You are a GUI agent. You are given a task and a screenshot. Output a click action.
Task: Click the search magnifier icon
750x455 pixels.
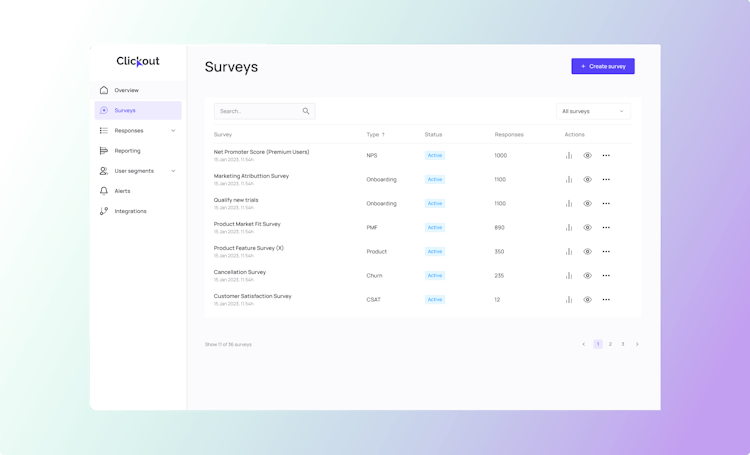pyautogui.click(x=306, y=111)
